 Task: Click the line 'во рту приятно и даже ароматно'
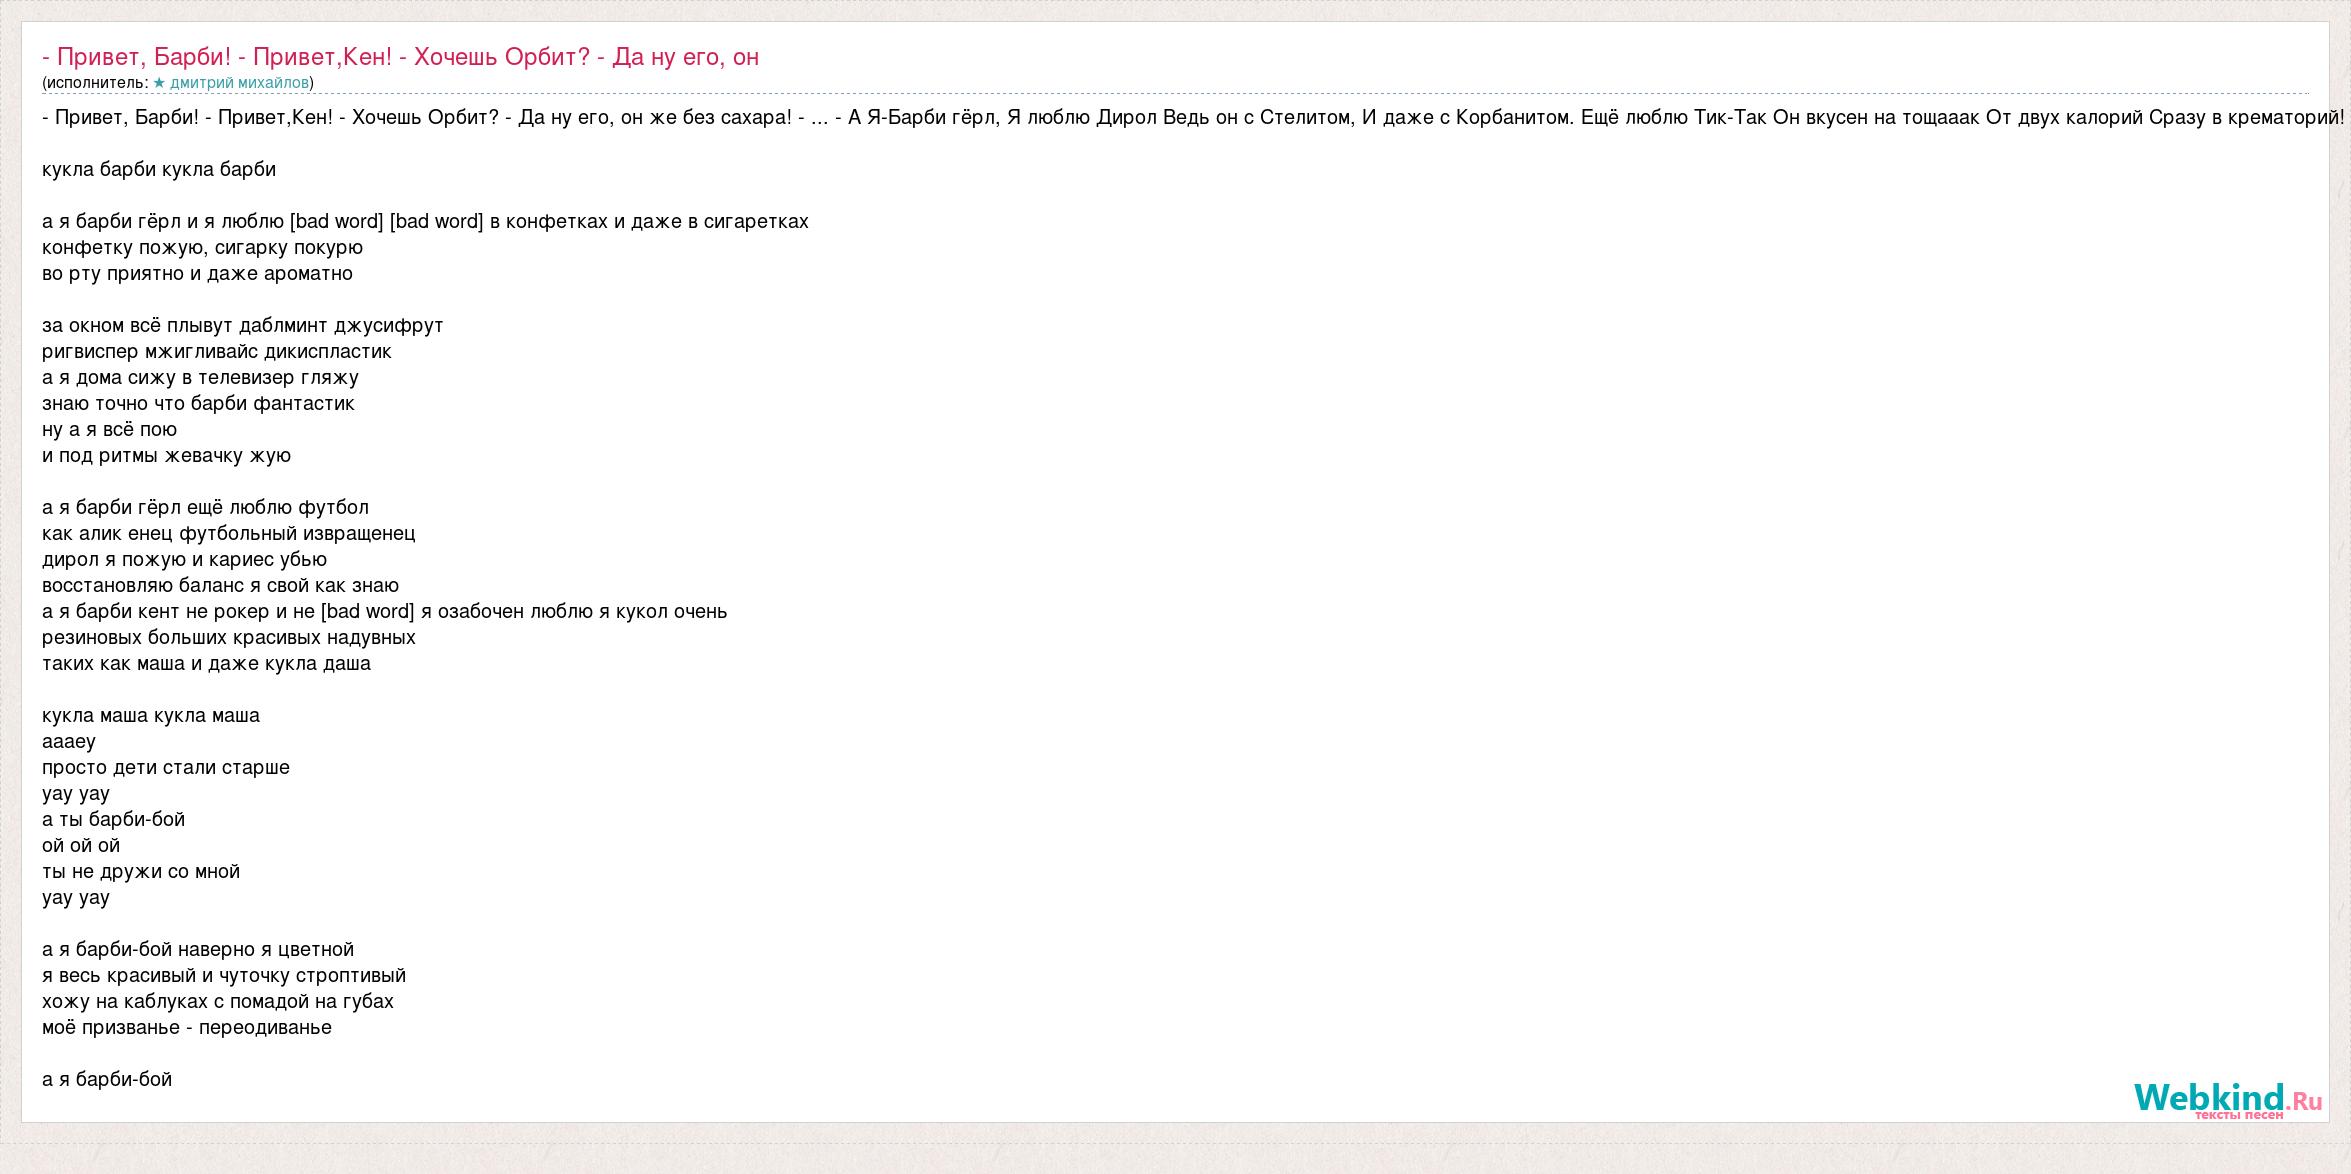point(197,273)
